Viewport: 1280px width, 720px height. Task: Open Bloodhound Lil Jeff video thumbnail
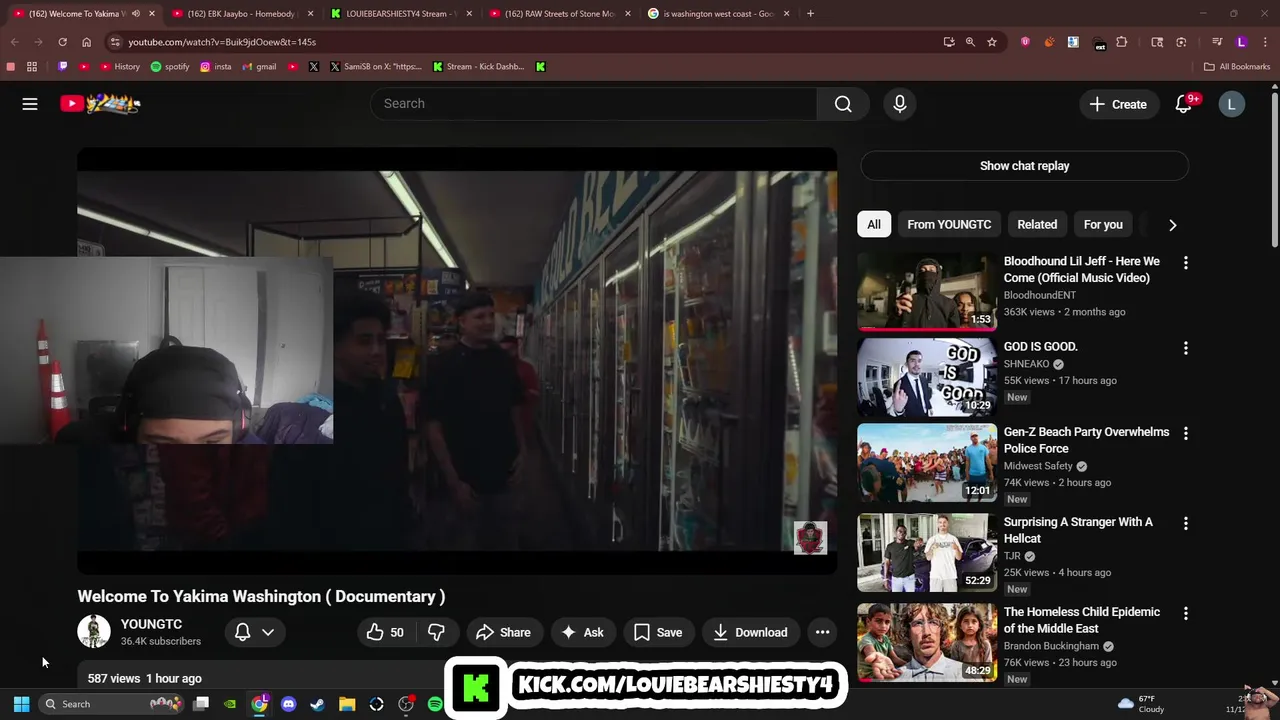pyautogui.click(x=927, y=290)
